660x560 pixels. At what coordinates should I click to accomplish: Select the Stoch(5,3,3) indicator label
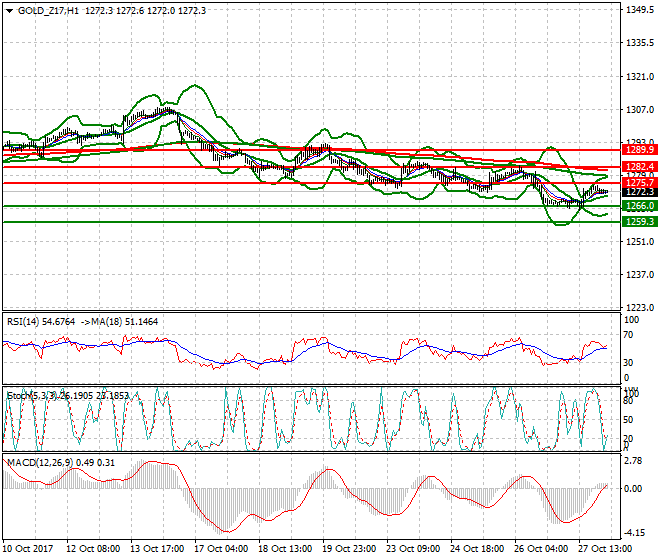tap(33, 396)
